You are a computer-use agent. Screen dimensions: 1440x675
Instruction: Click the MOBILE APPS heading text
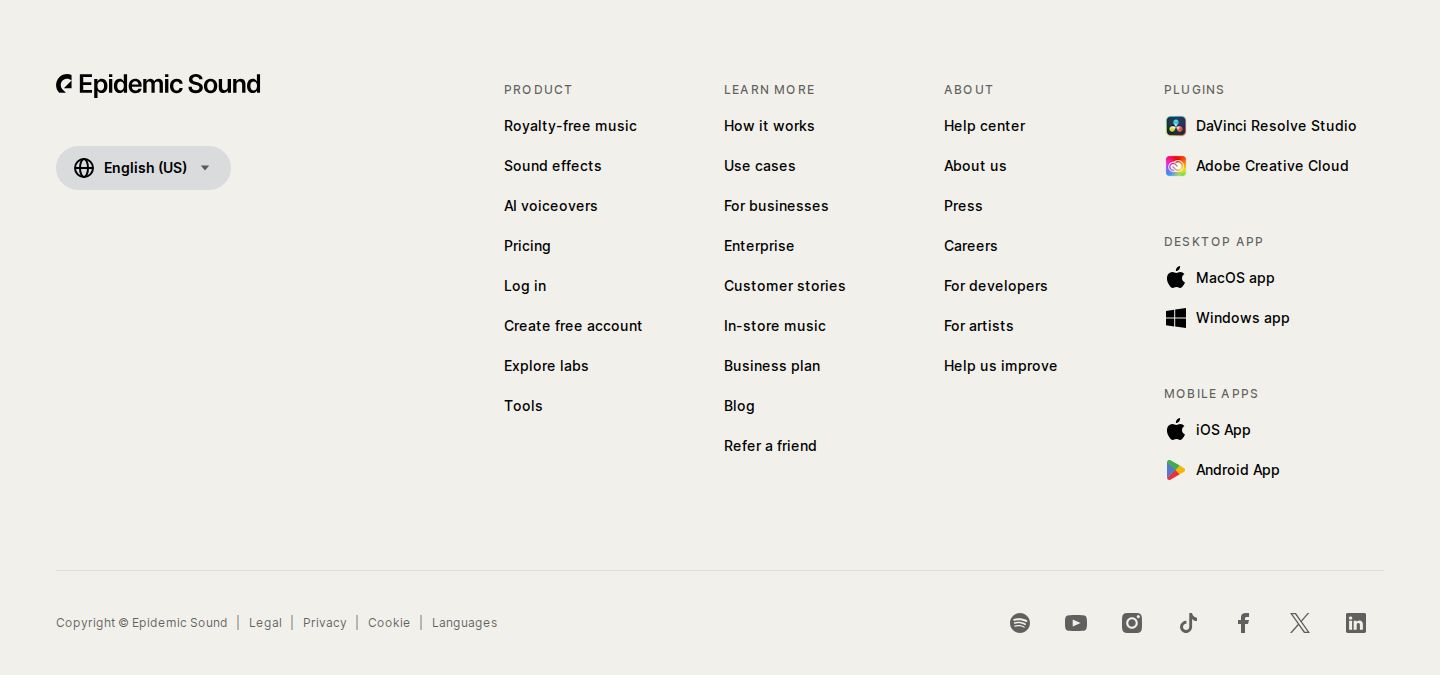(x=1211, y=394)
